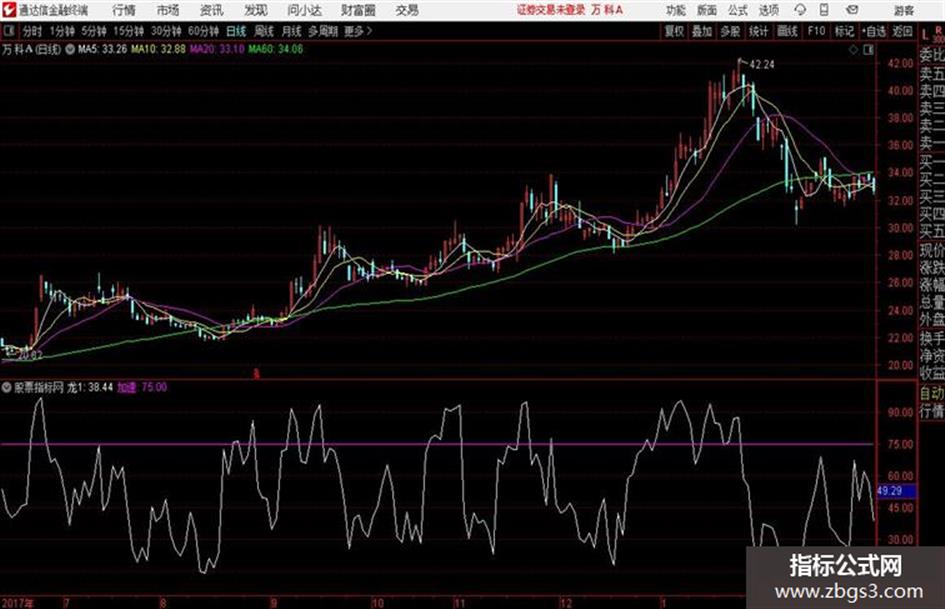The width and height of the screenshot is (945, 609).
Task: Switch to 多周期 tab
Action: (x=323, y=31)
